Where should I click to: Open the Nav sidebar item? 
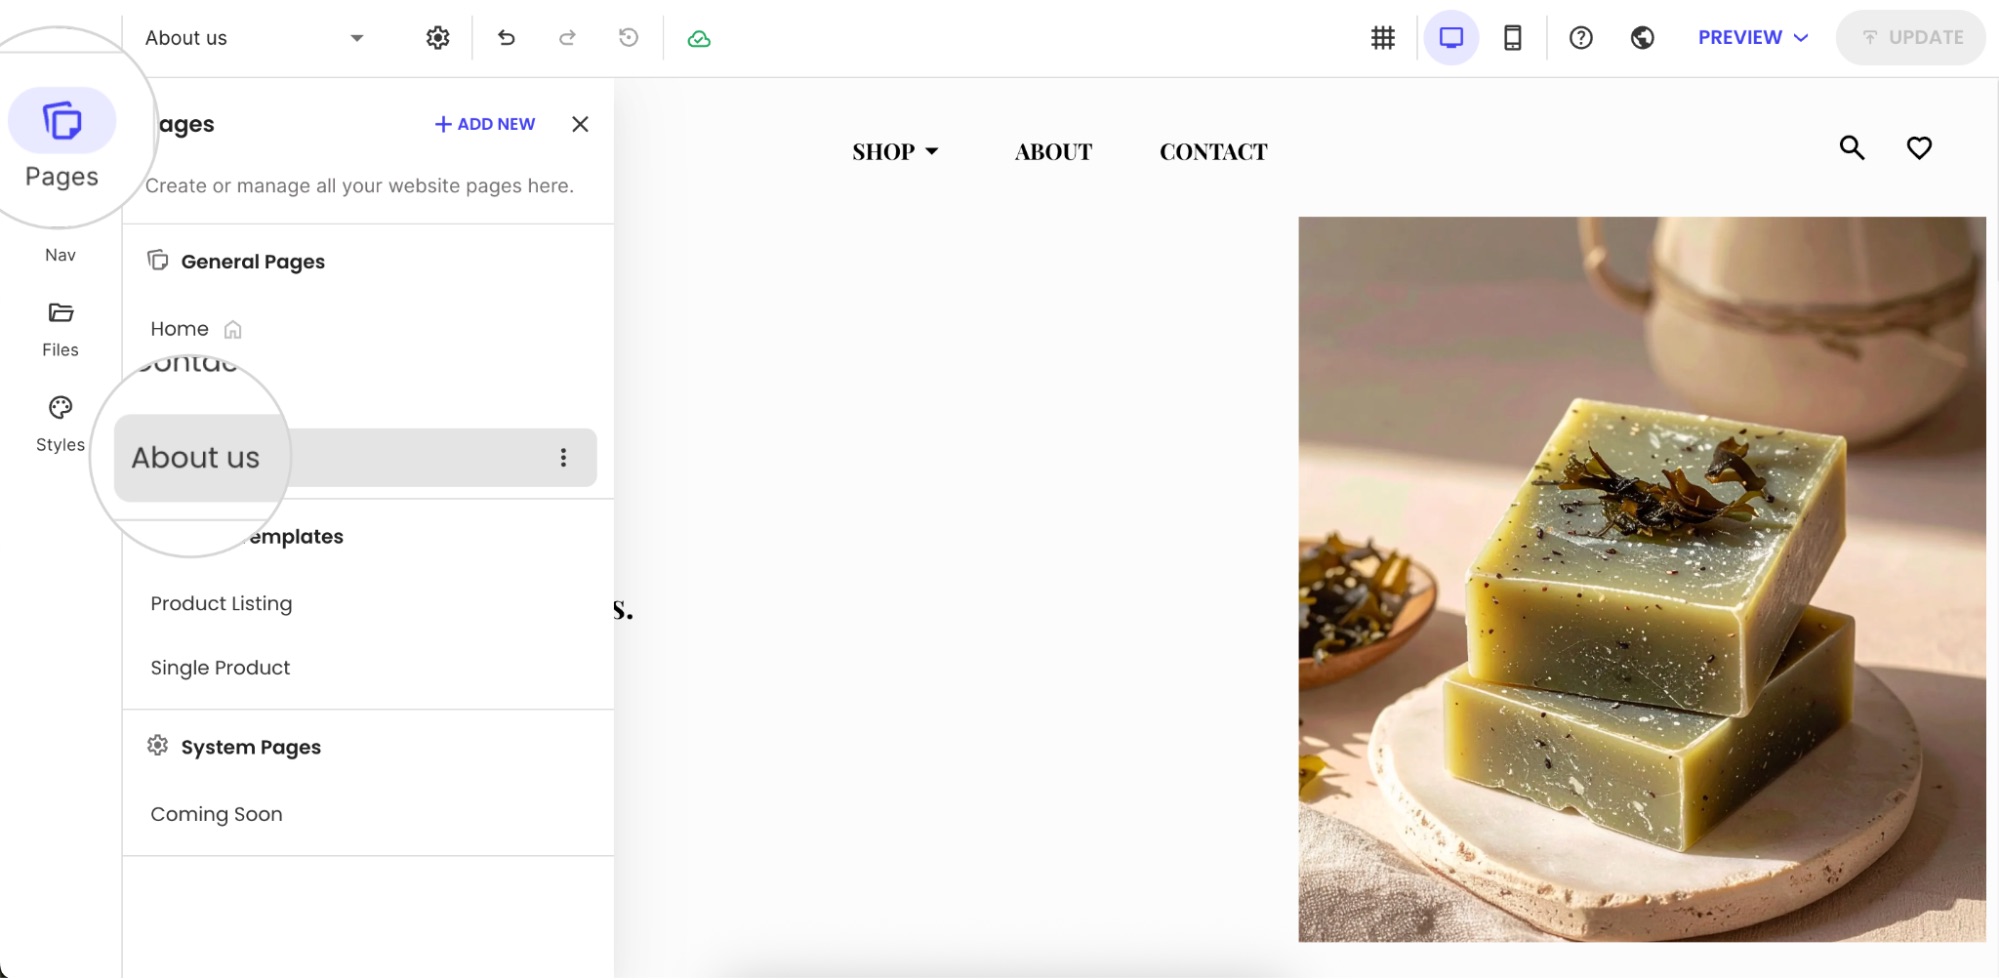60,255
